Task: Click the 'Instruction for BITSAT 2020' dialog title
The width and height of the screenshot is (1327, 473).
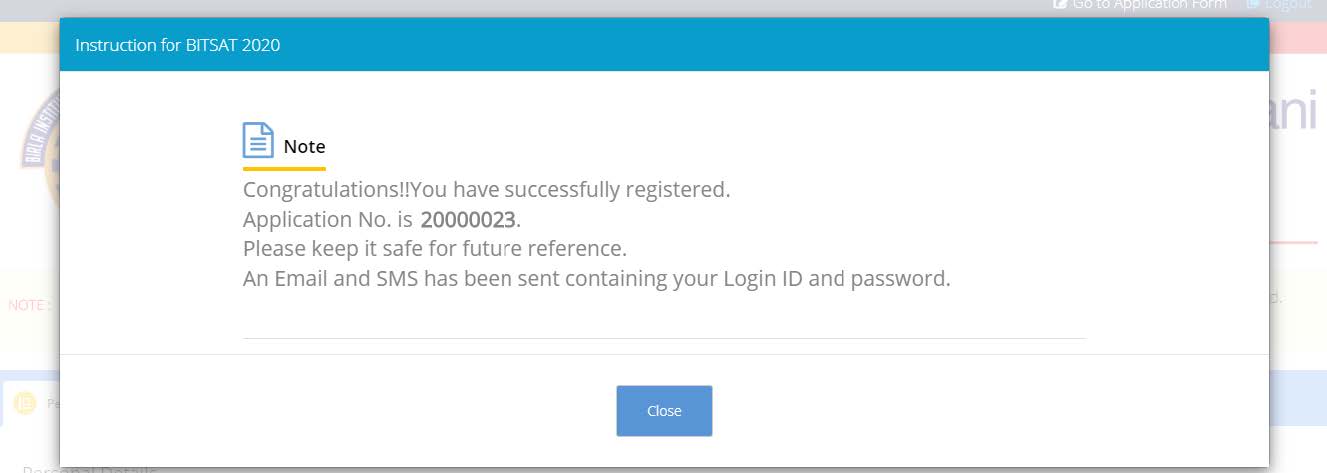Action: (x=178, y=45)
